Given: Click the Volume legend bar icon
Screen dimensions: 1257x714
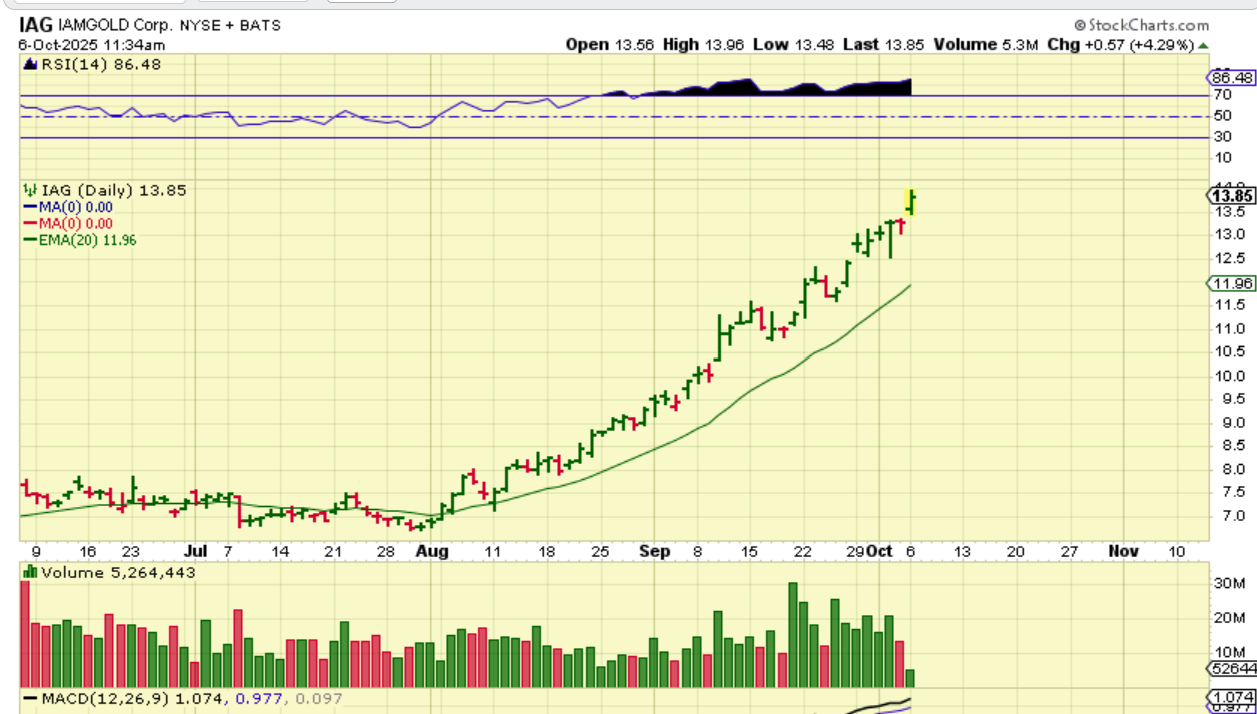Looking at the screenshot, I should tap(30, 573).
